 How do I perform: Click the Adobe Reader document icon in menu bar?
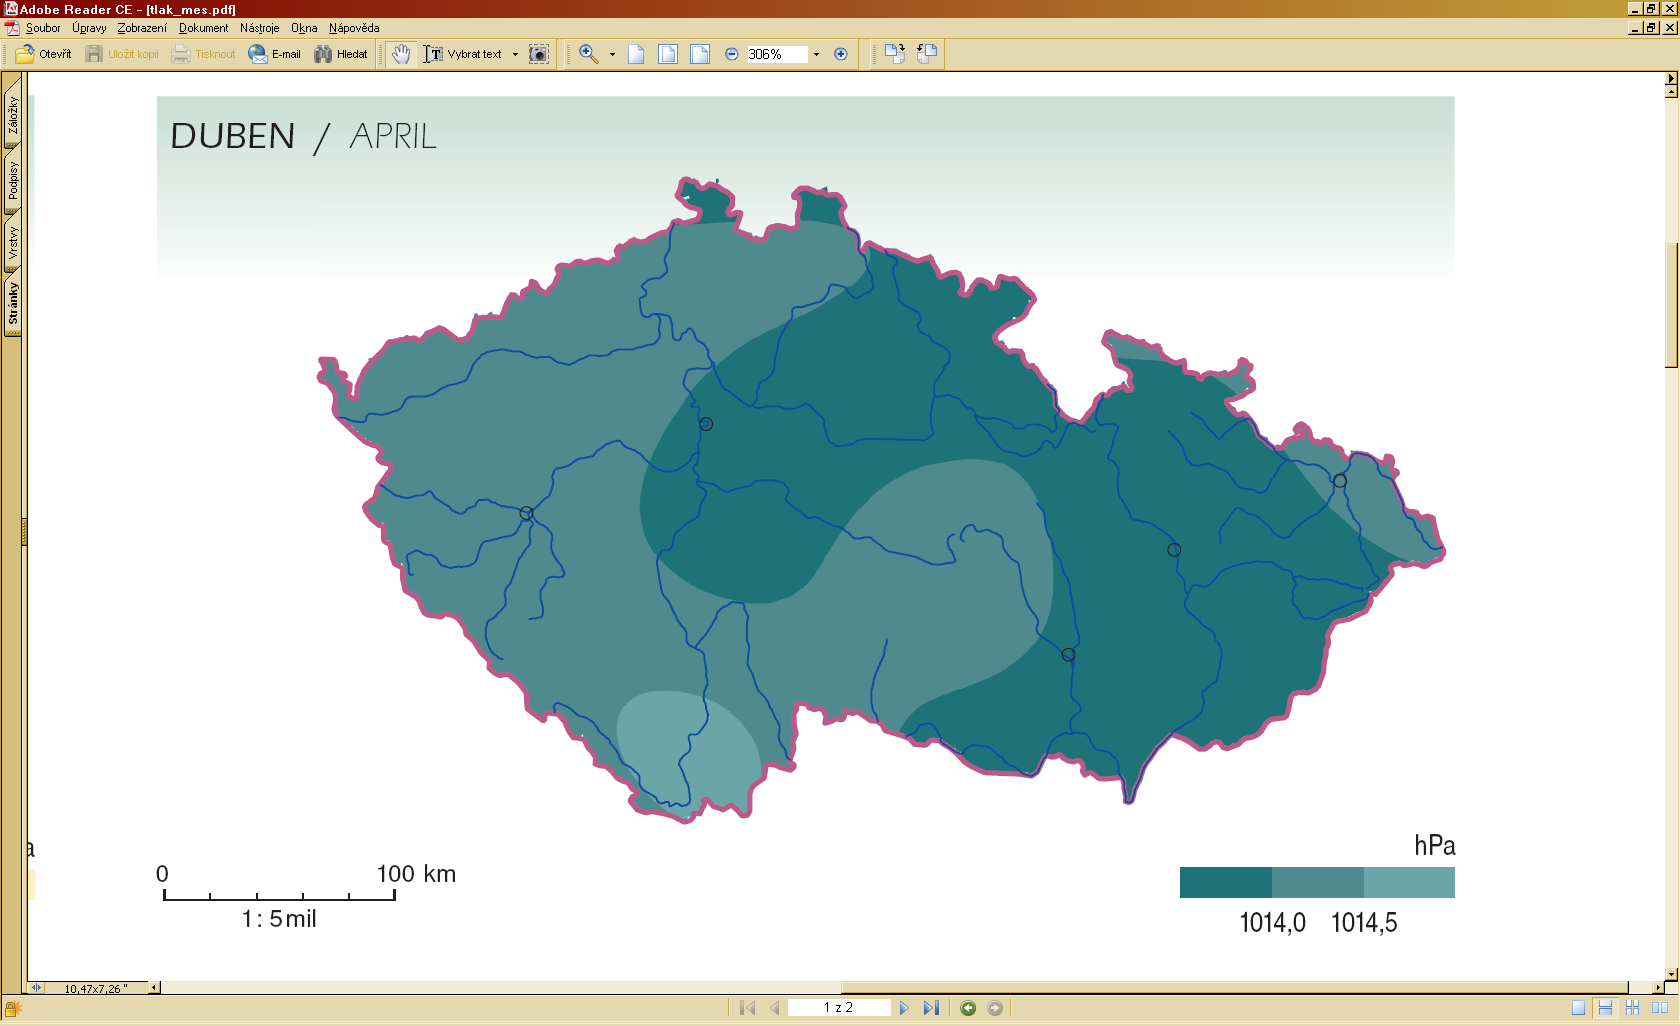tap(12, 28)
